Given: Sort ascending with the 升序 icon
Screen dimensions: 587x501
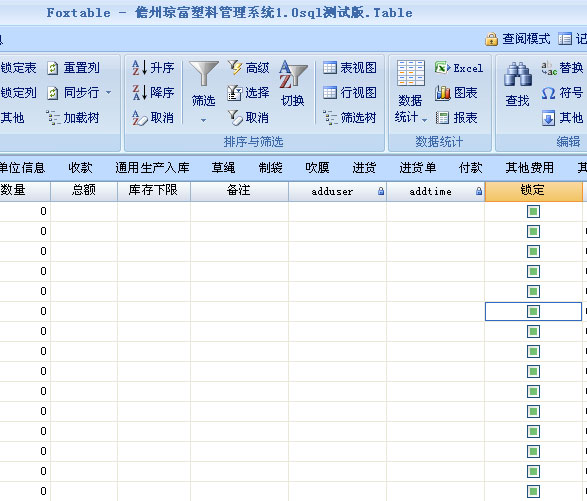Looking at the screenshot, I should 140,68.
